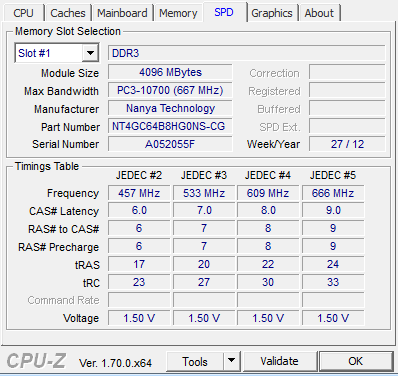
Task: Confirm with the OK button
Action: 356,361
